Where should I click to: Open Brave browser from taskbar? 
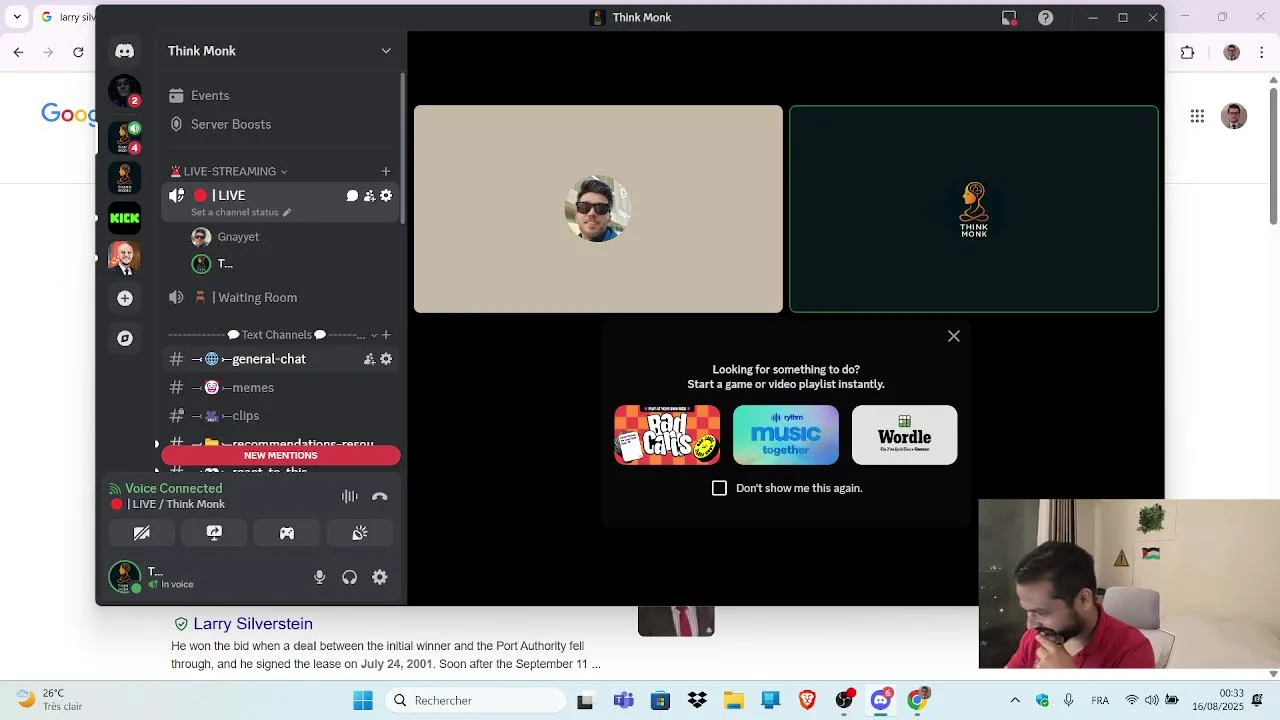pyautogui.click(x=807, y=700)
